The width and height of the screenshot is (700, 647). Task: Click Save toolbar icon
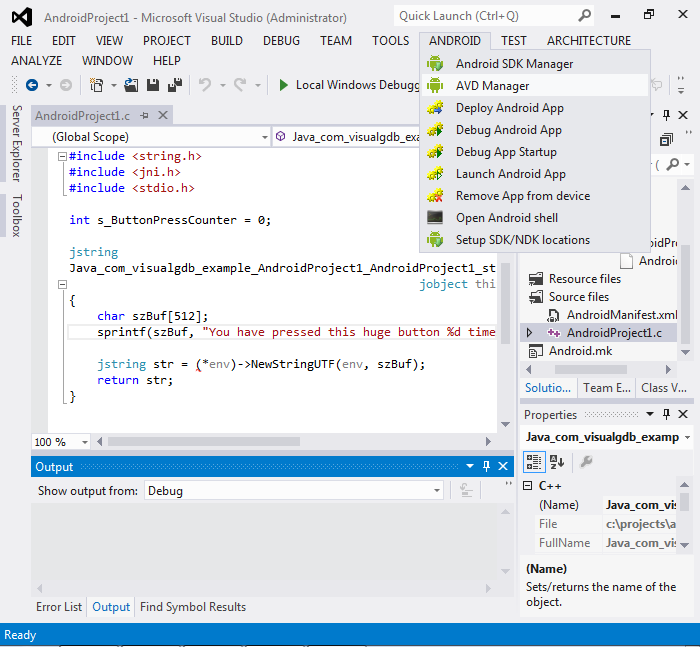[x=153, y=85]
